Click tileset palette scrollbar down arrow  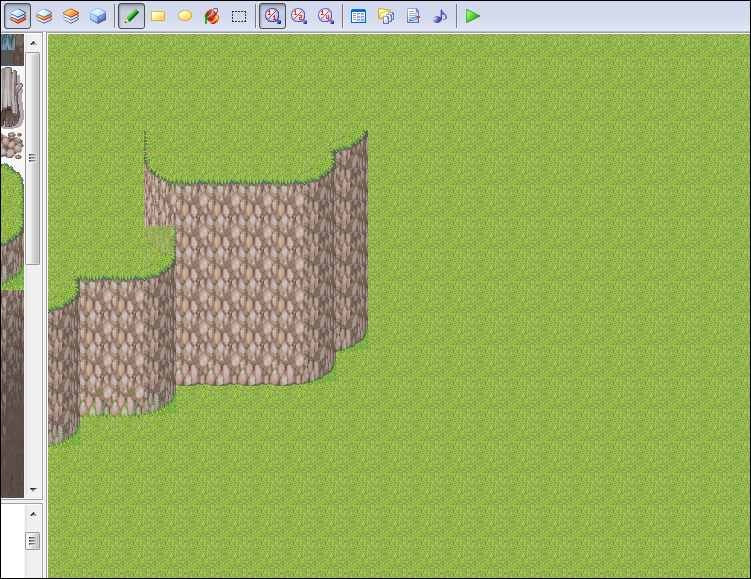click(33, 489)
